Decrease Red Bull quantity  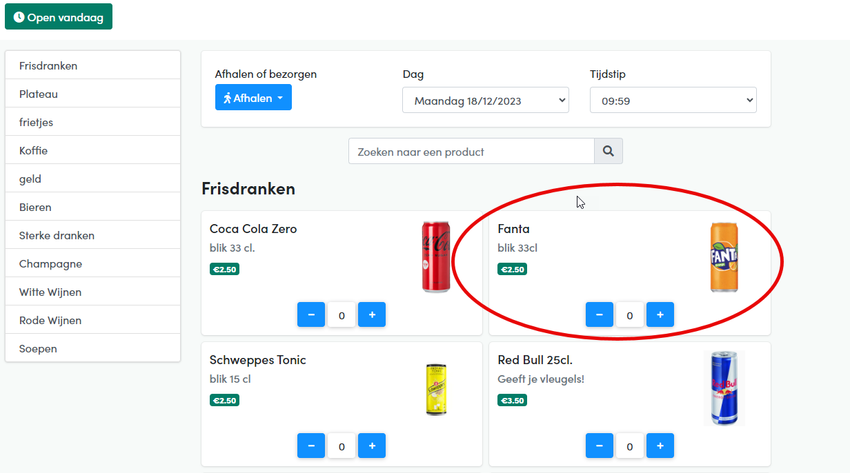click(x=599, y=446)
